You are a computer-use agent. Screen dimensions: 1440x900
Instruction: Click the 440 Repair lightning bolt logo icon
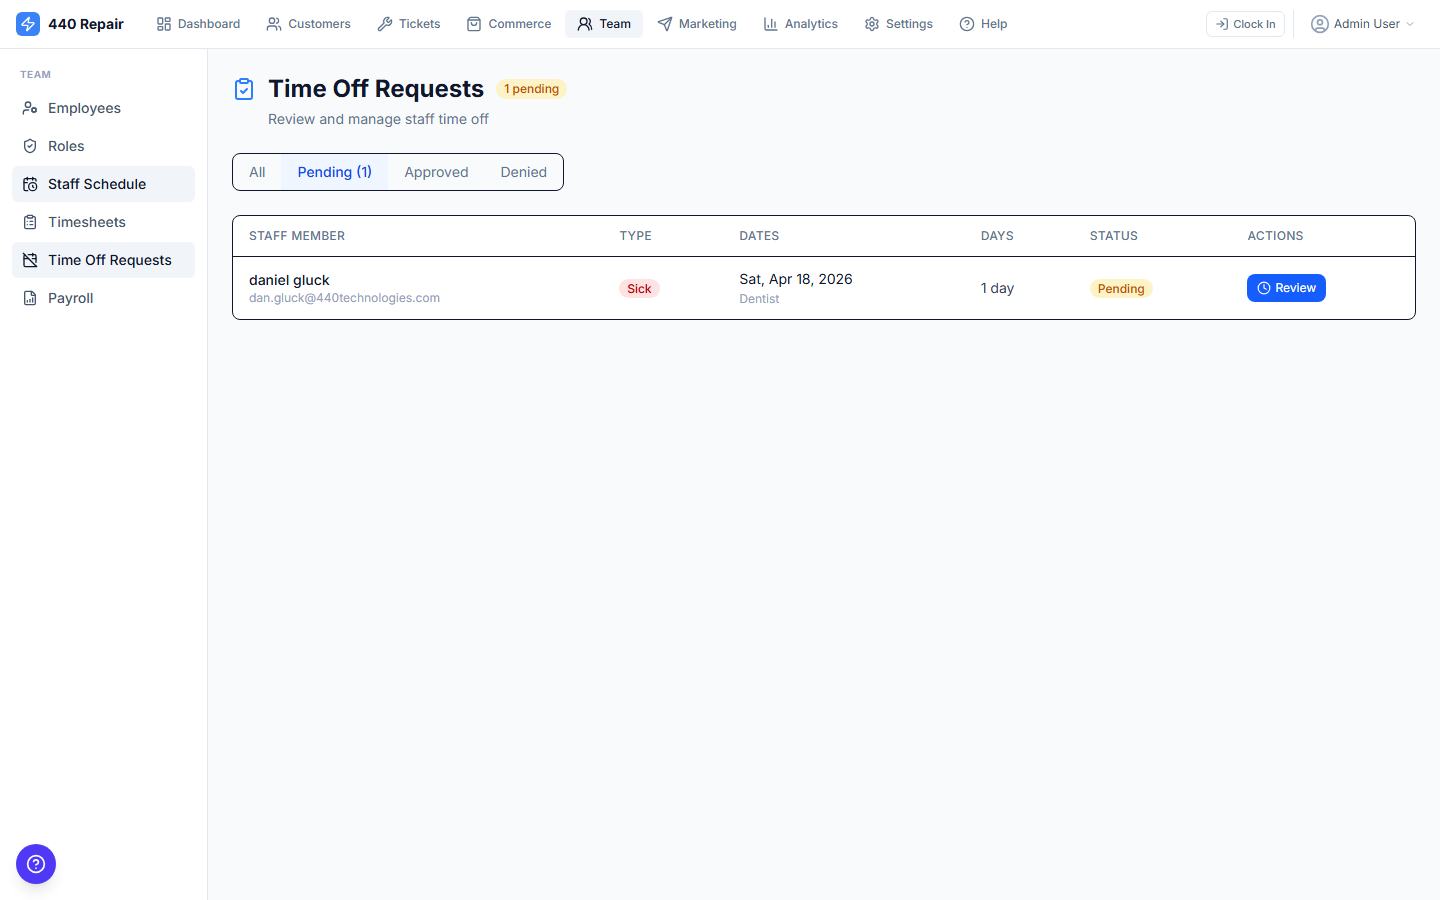coord(28,23)
